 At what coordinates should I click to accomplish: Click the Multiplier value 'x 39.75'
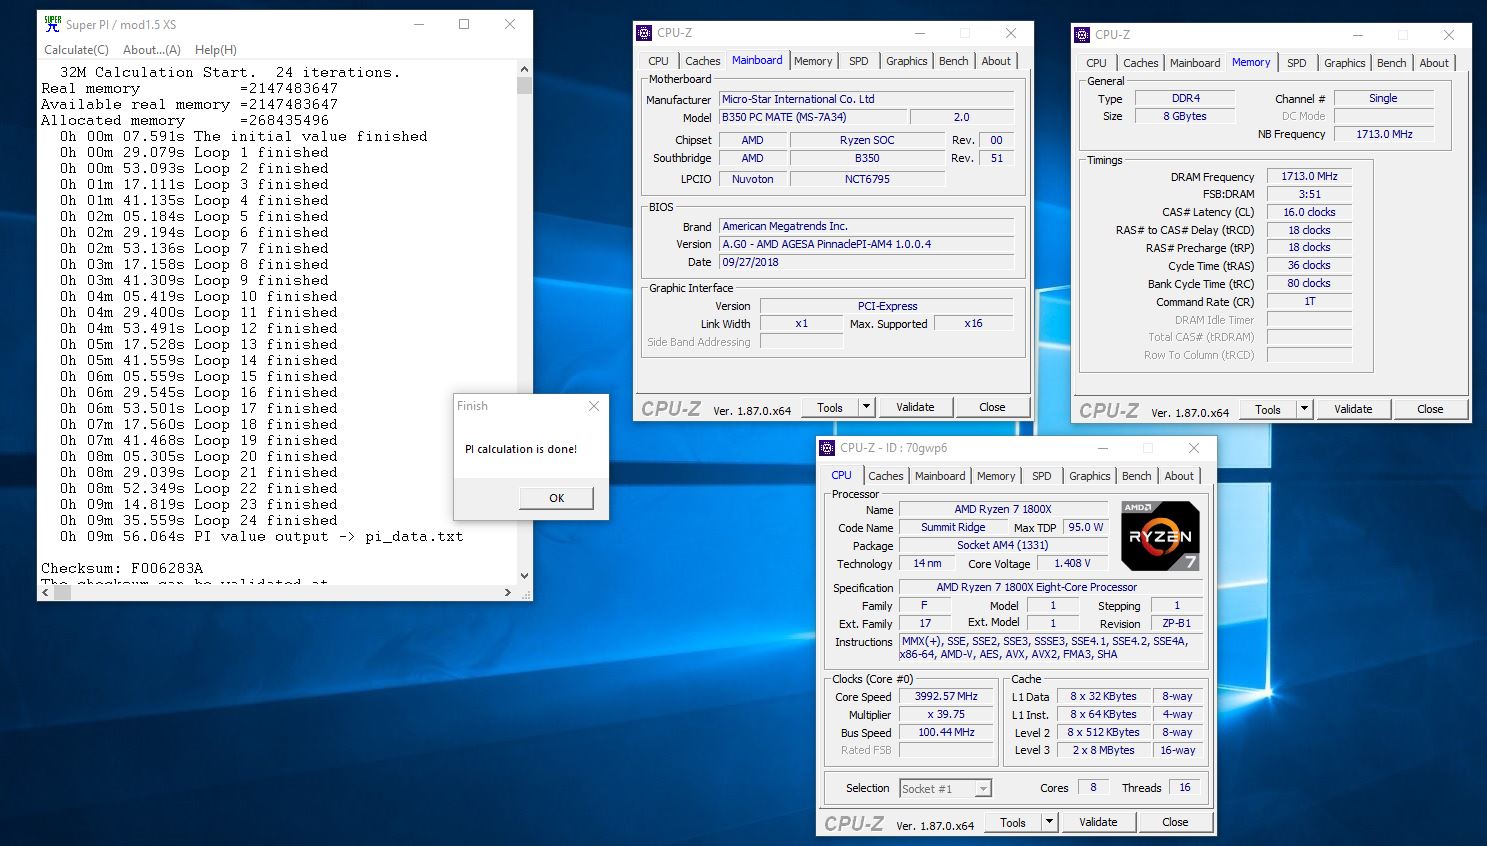[x=946, y=714]
